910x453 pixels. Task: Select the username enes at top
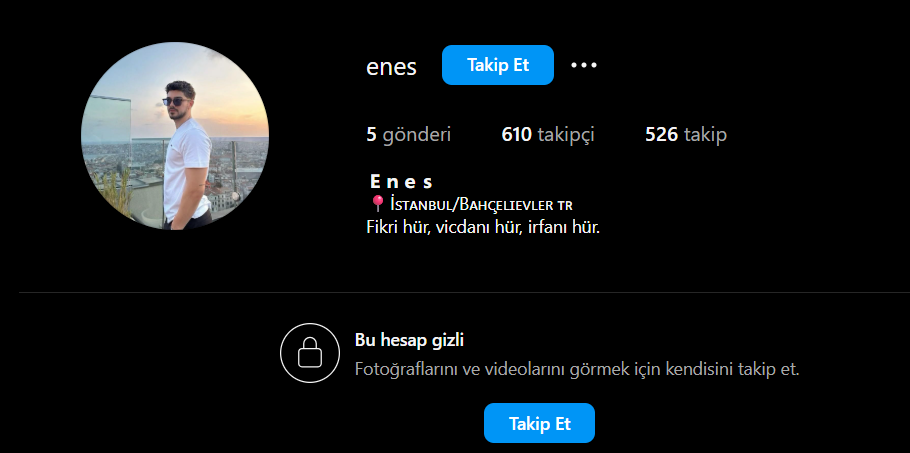tap(391, 67)
